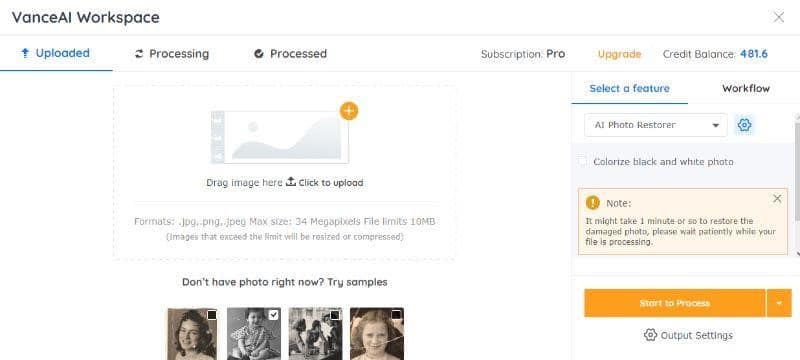
Task: Switch to the Processing tab
Action: 171,54
